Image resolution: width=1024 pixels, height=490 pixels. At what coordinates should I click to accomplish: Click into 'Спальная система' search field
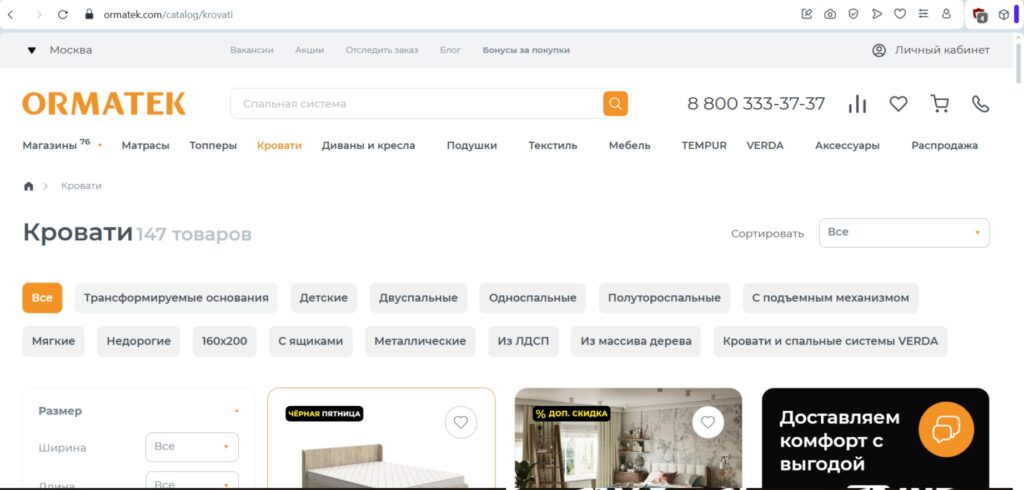pos(415,104)
